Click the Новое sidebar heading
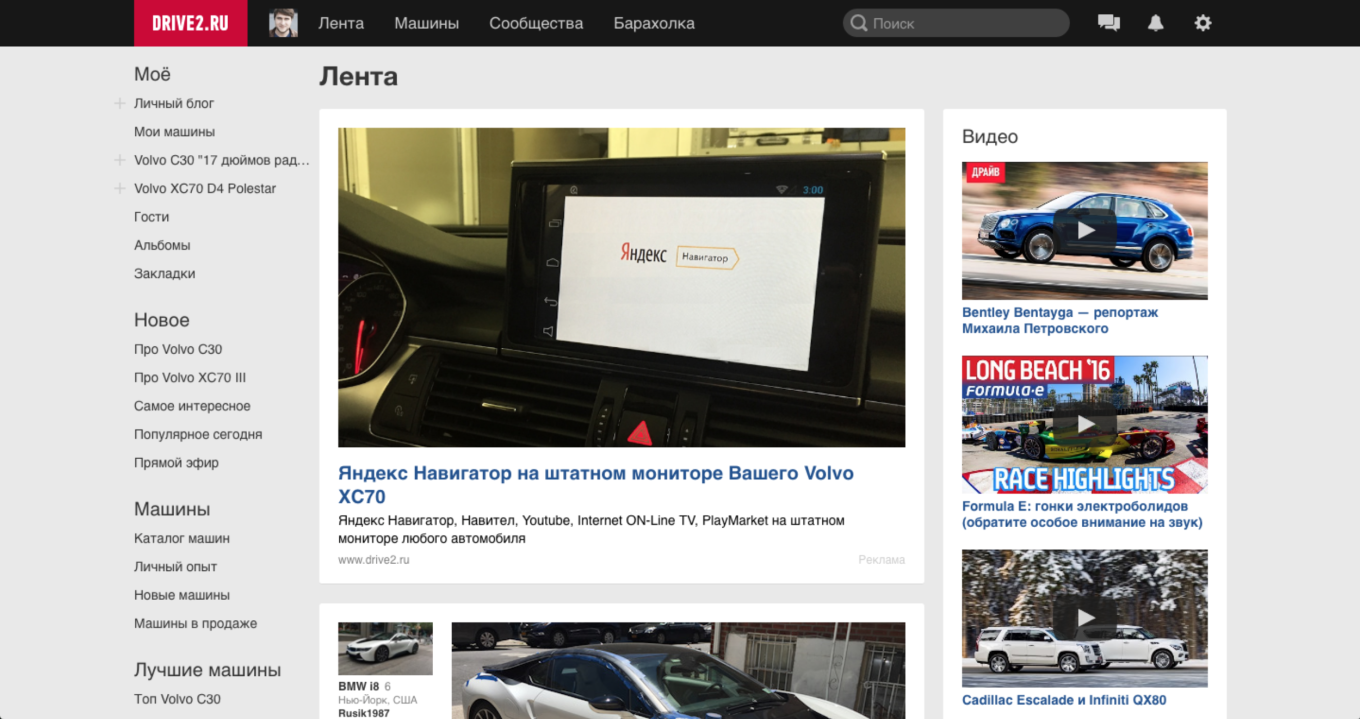The height and width of the screenshot is (719, 1360). tap(162, 320)
